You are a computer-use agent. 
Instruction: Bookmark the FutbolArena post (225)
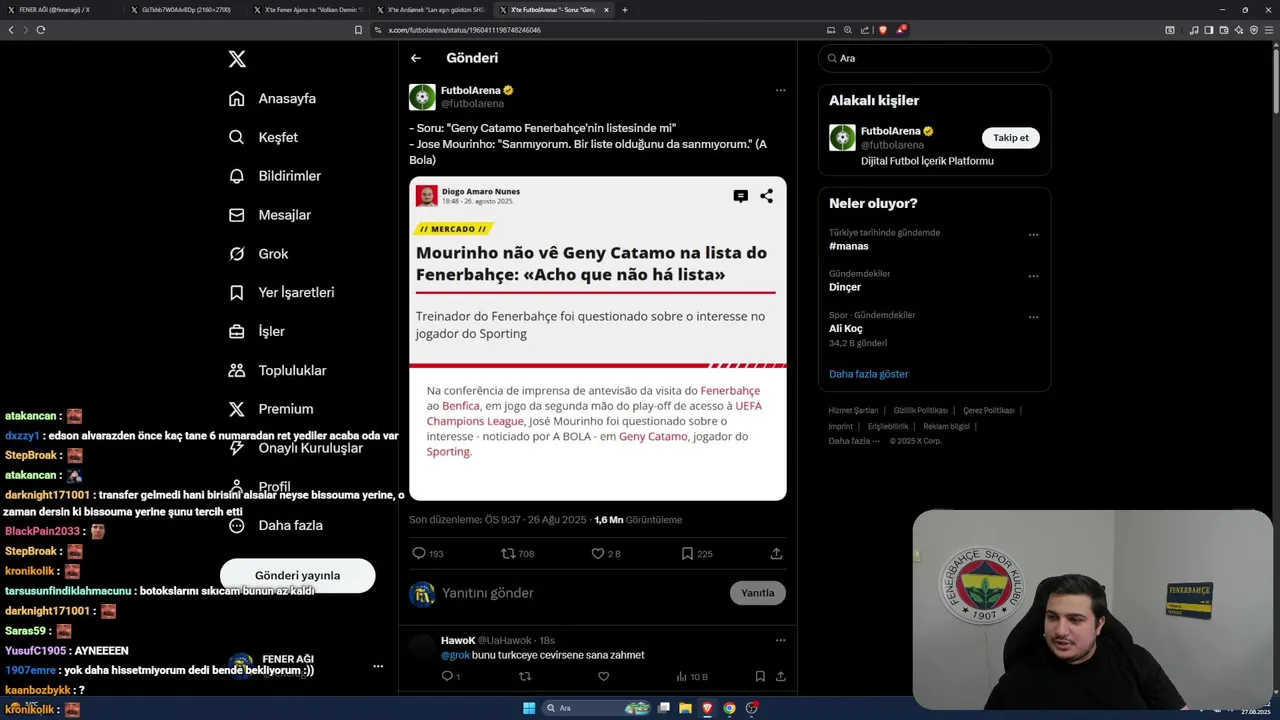pos(696,553)
